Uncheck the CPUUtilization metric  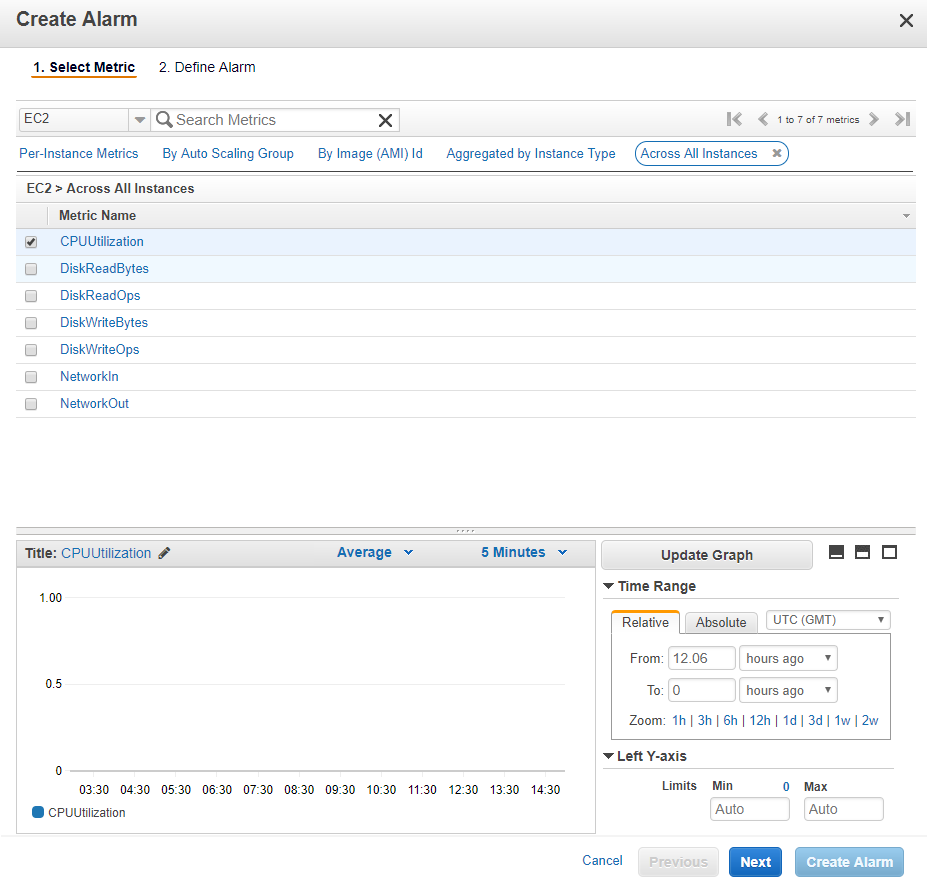[30, 241]
